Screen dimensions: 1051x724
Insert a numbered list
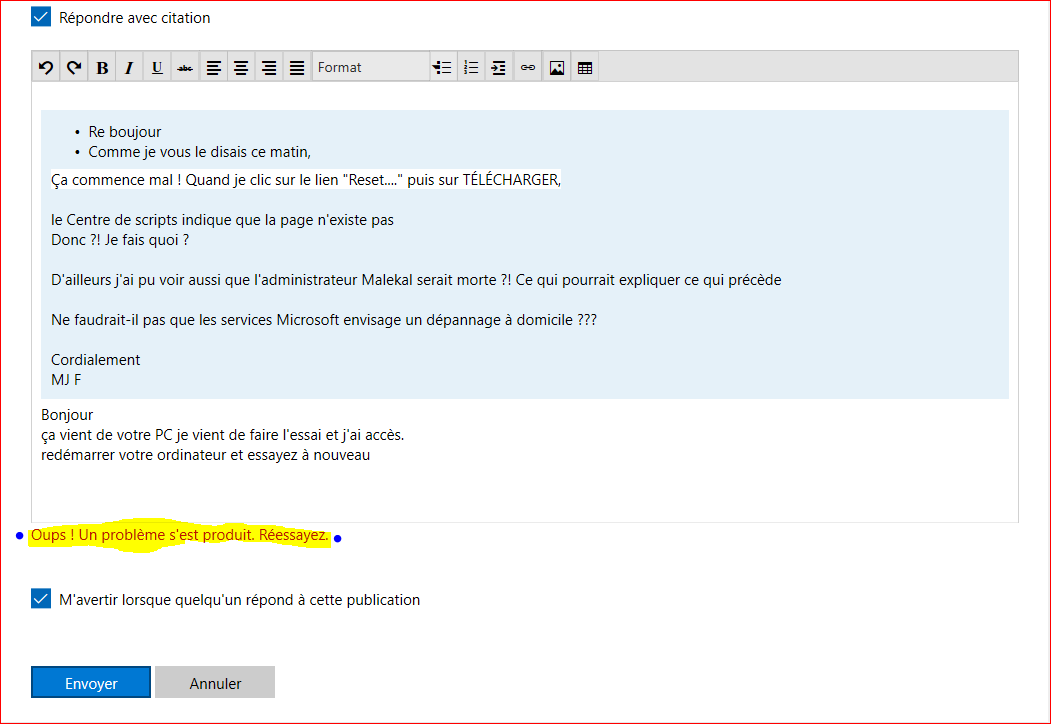[471, 67]
